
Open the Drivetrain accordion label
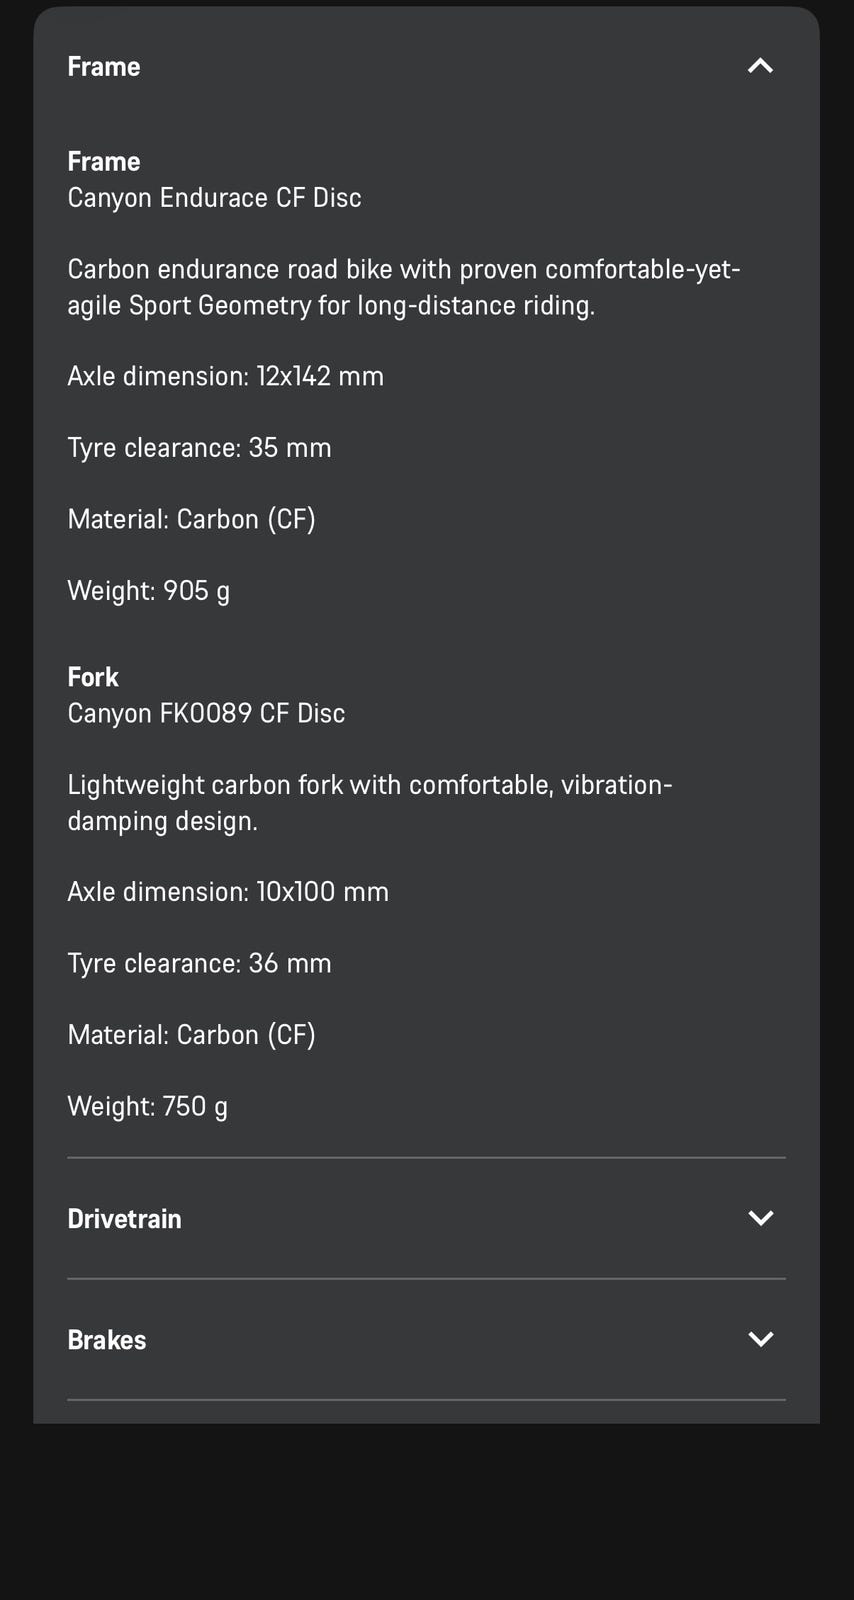125,1219
